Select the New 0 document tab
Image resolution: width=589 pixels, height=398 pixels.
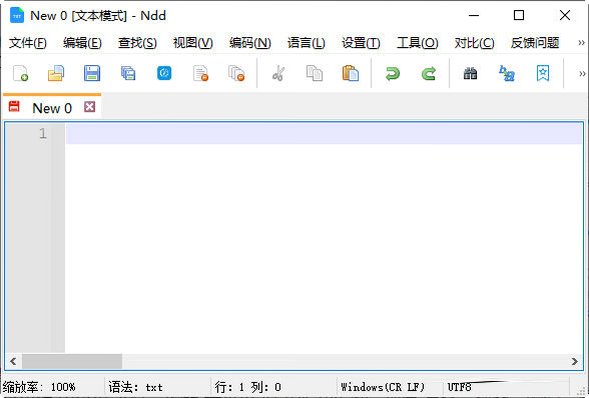click(x=52, y=108)
